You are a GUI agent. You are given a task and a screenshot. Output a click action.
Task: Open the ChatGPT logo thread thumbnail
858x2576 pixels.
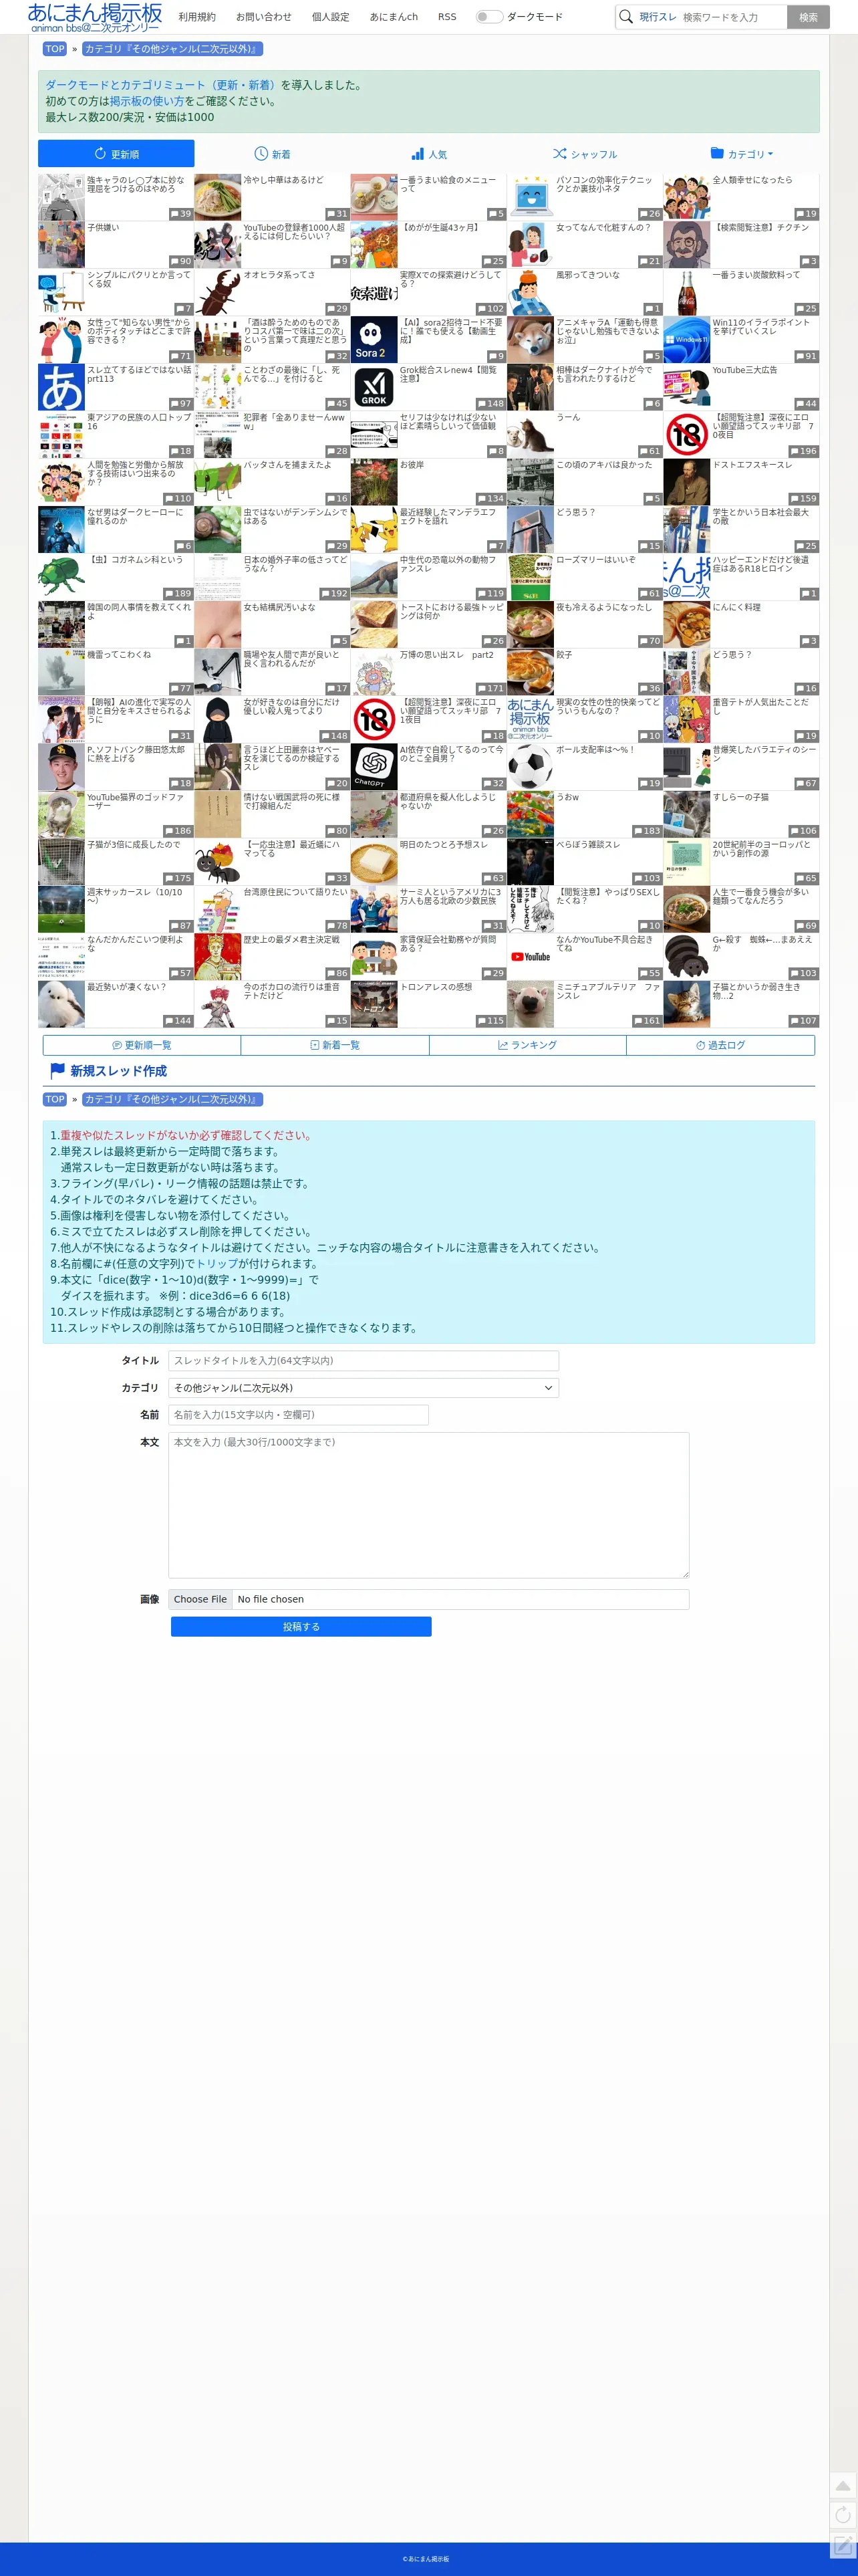(x=374, y=767)
